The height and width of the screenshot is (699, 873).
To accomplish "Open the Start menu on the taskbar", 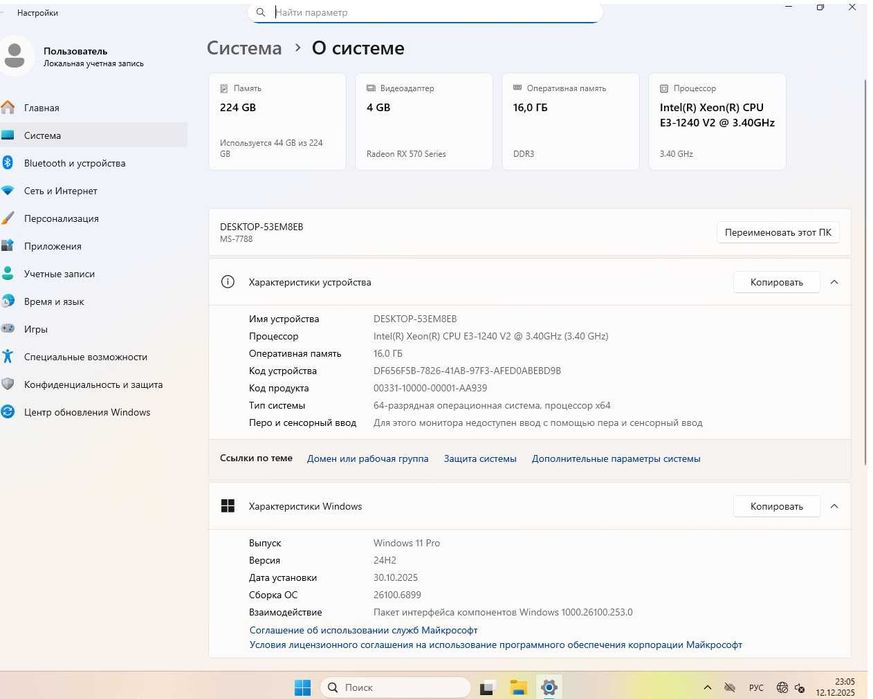I will (x=303, y=687).
